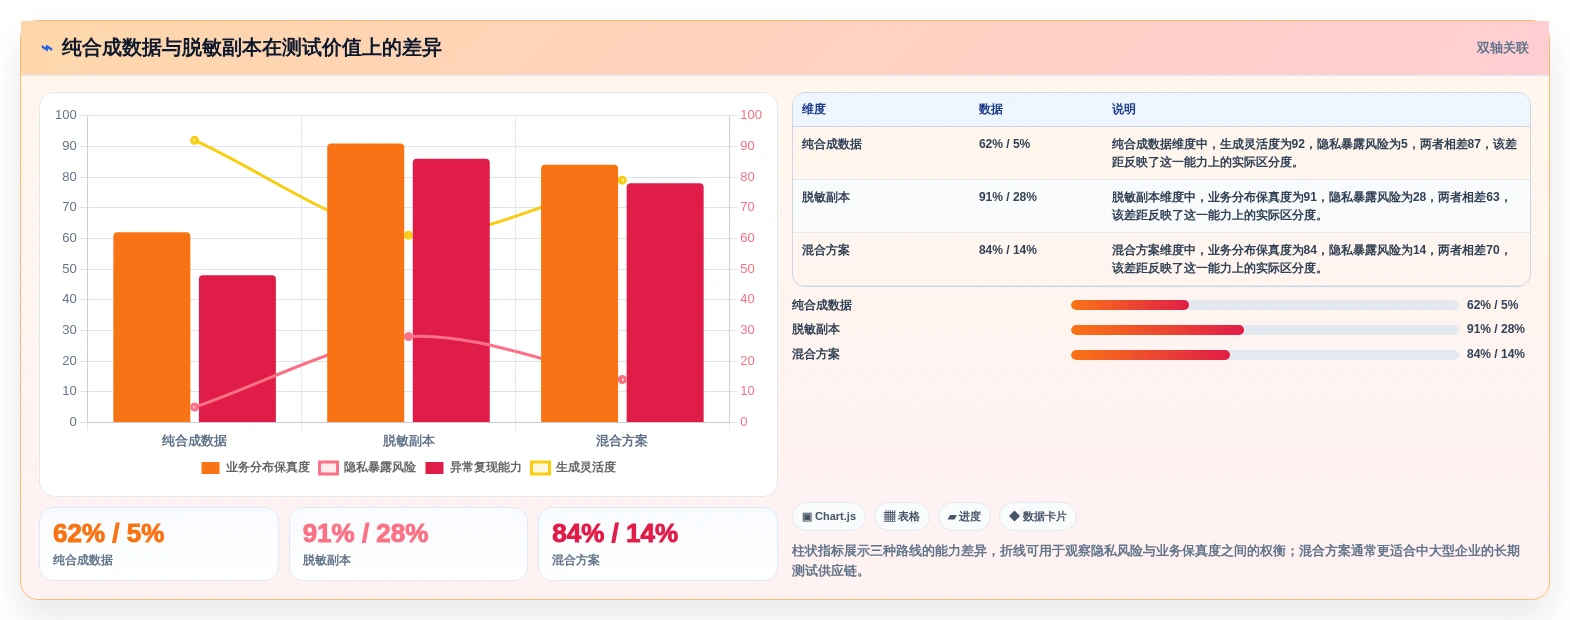Click the chart title 纯合成数据与脱敏副本在测试价值上的差异

point(252,48)
